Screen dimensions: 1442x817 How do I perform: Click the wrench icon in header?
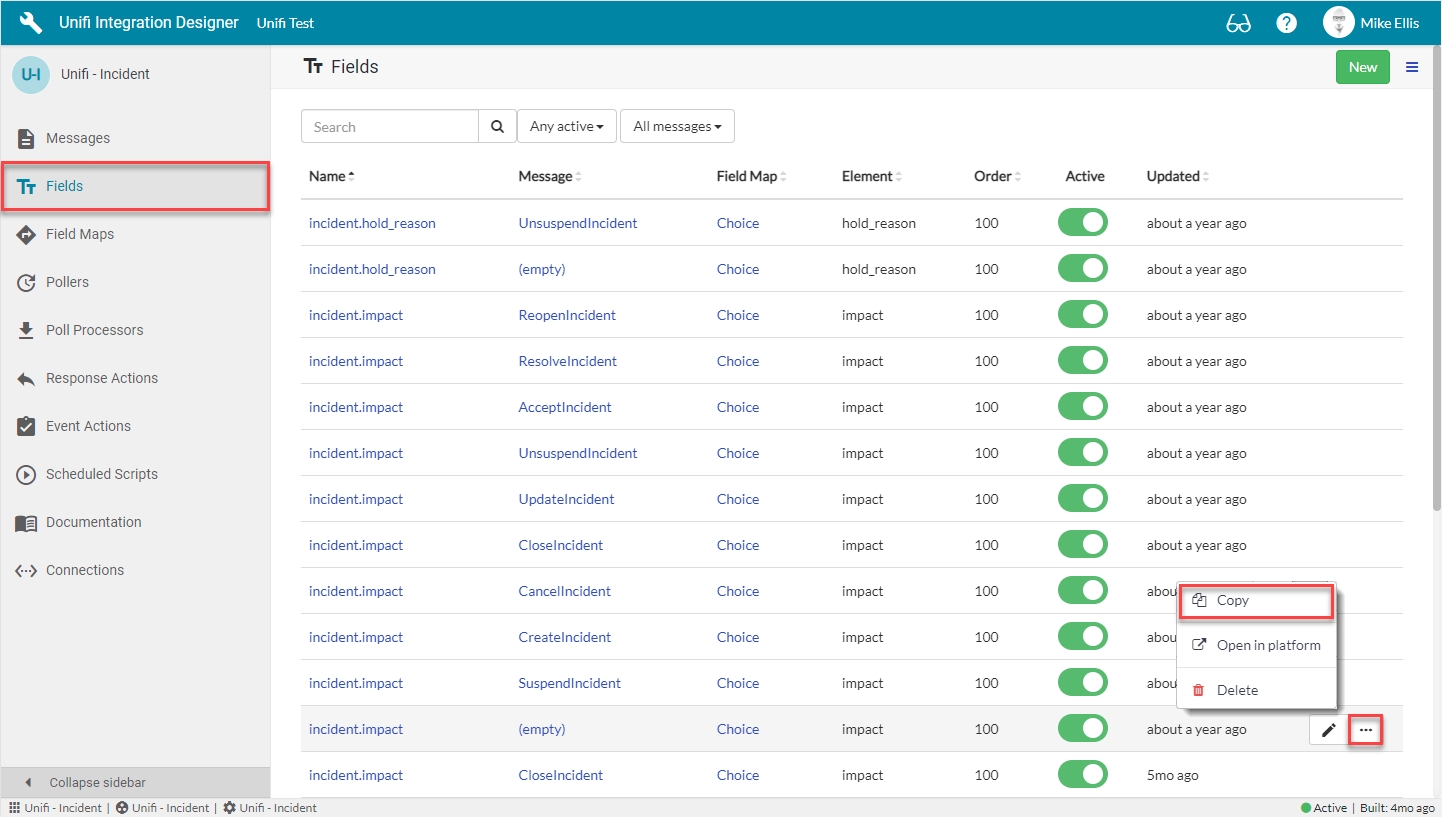pos(31,22)
